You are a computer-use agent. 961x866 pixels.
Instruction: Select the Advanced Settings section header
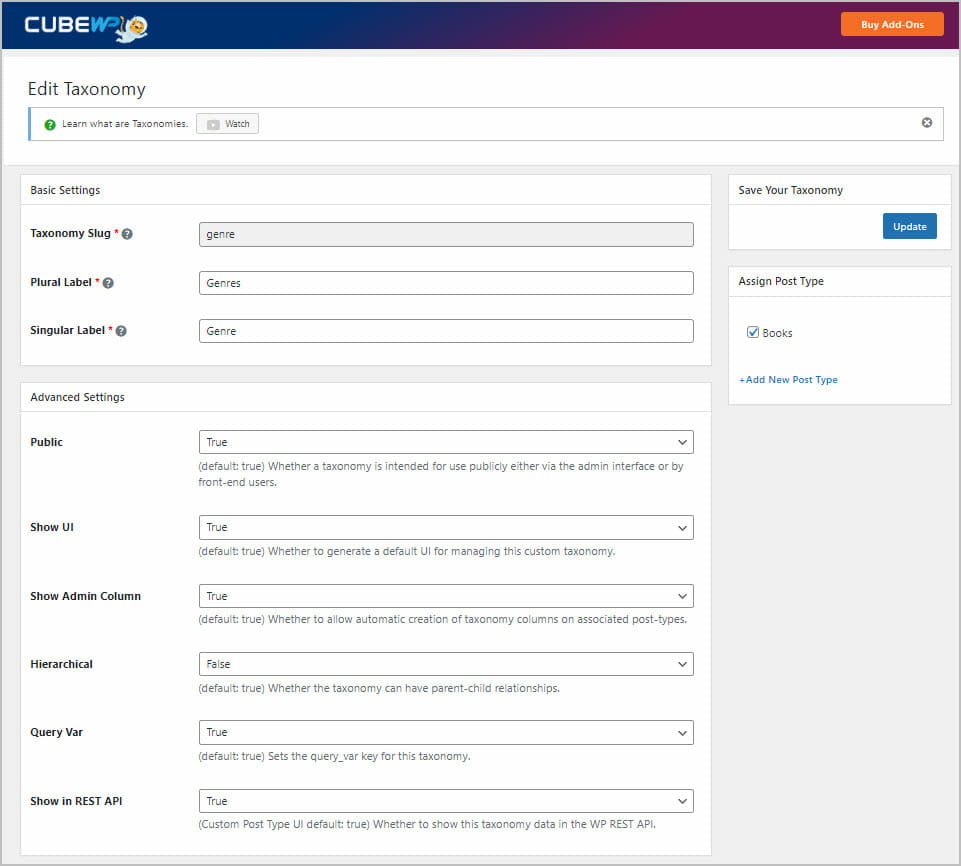click(x=77, y=397)
